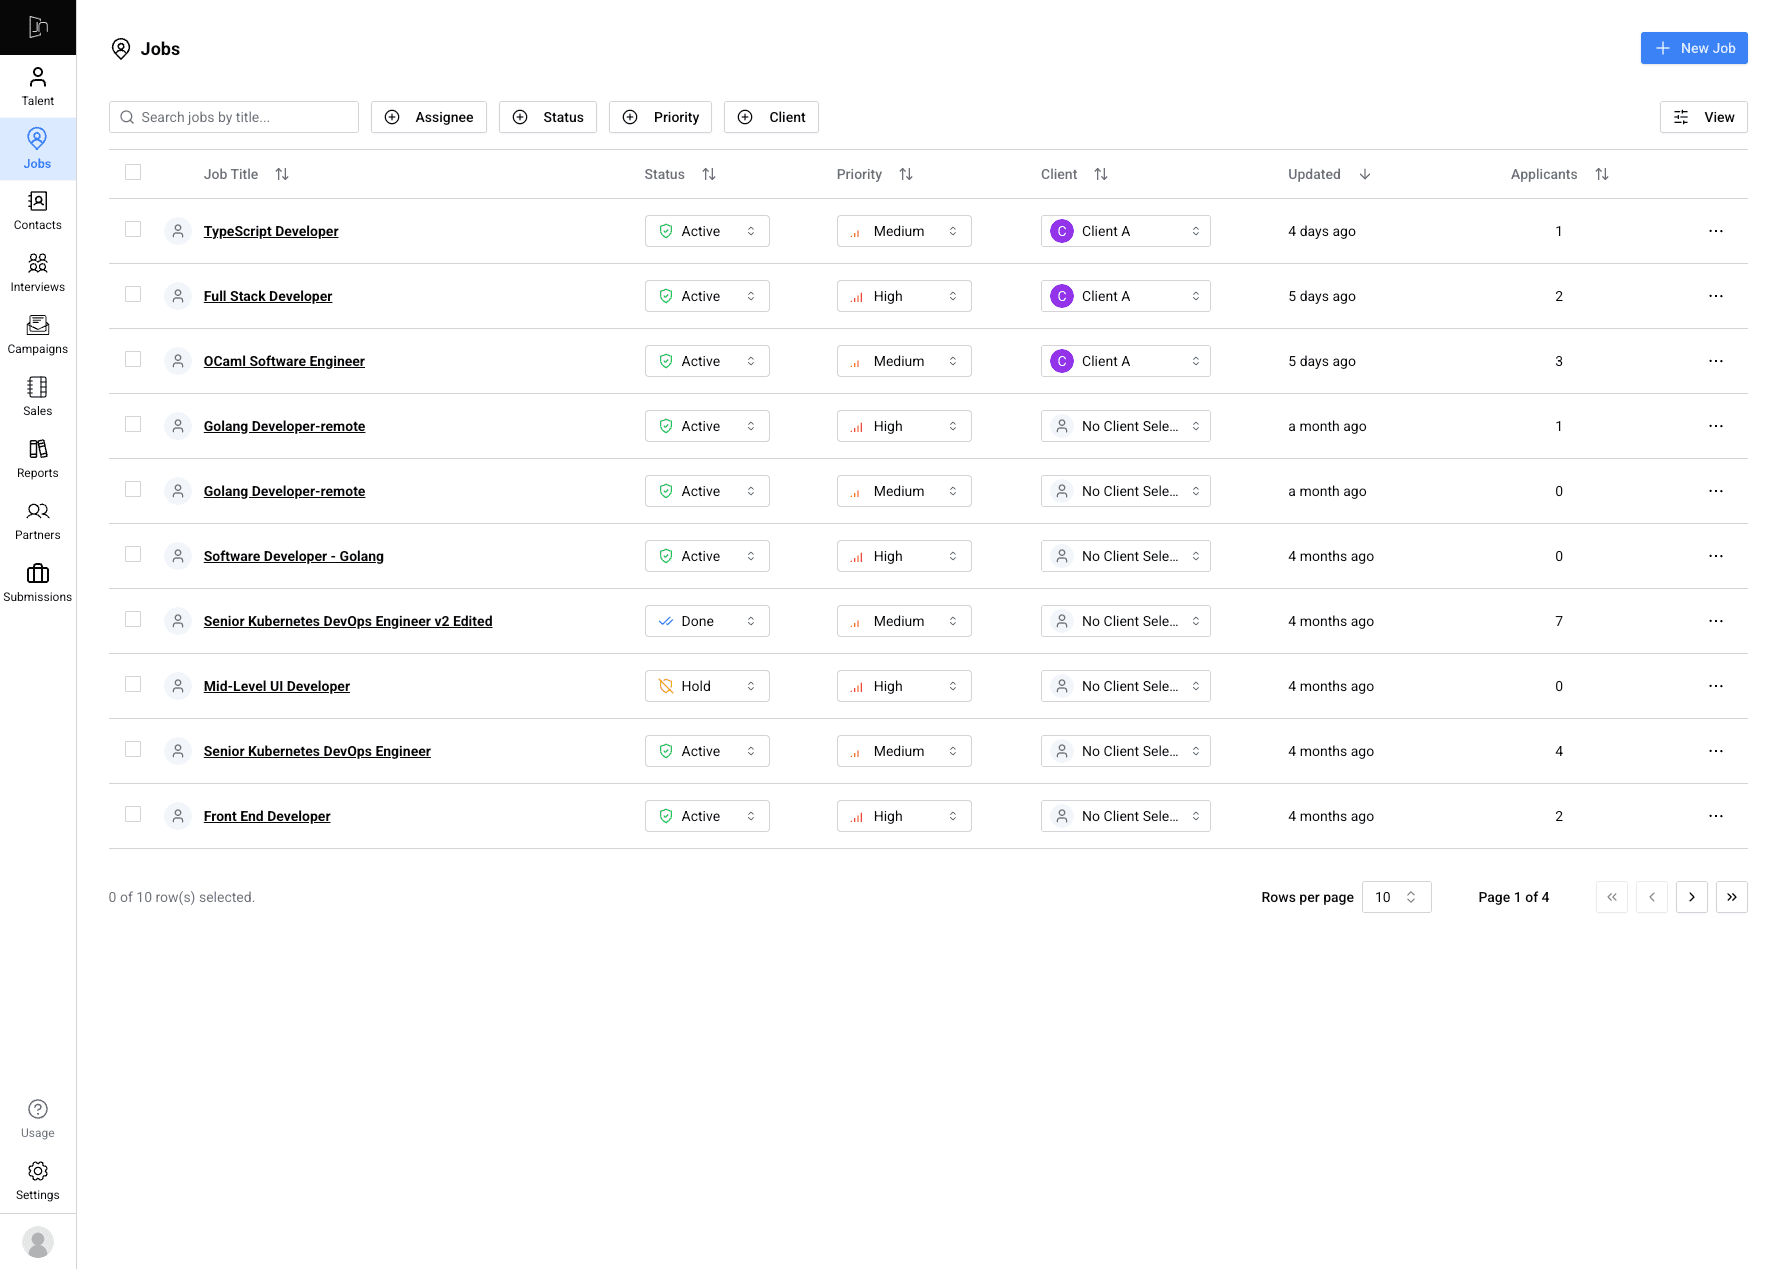
Task: Select the Submissions icon
Action: point(37,582)
